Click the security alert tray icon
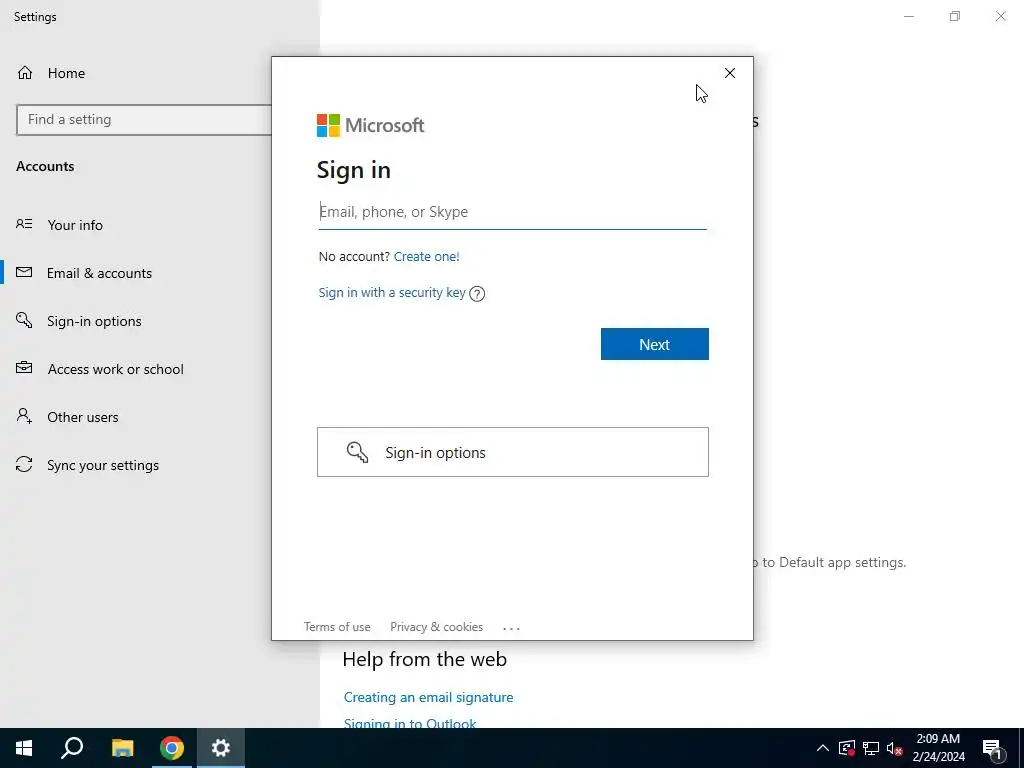The image size is (1024, 768). [847, 748]
